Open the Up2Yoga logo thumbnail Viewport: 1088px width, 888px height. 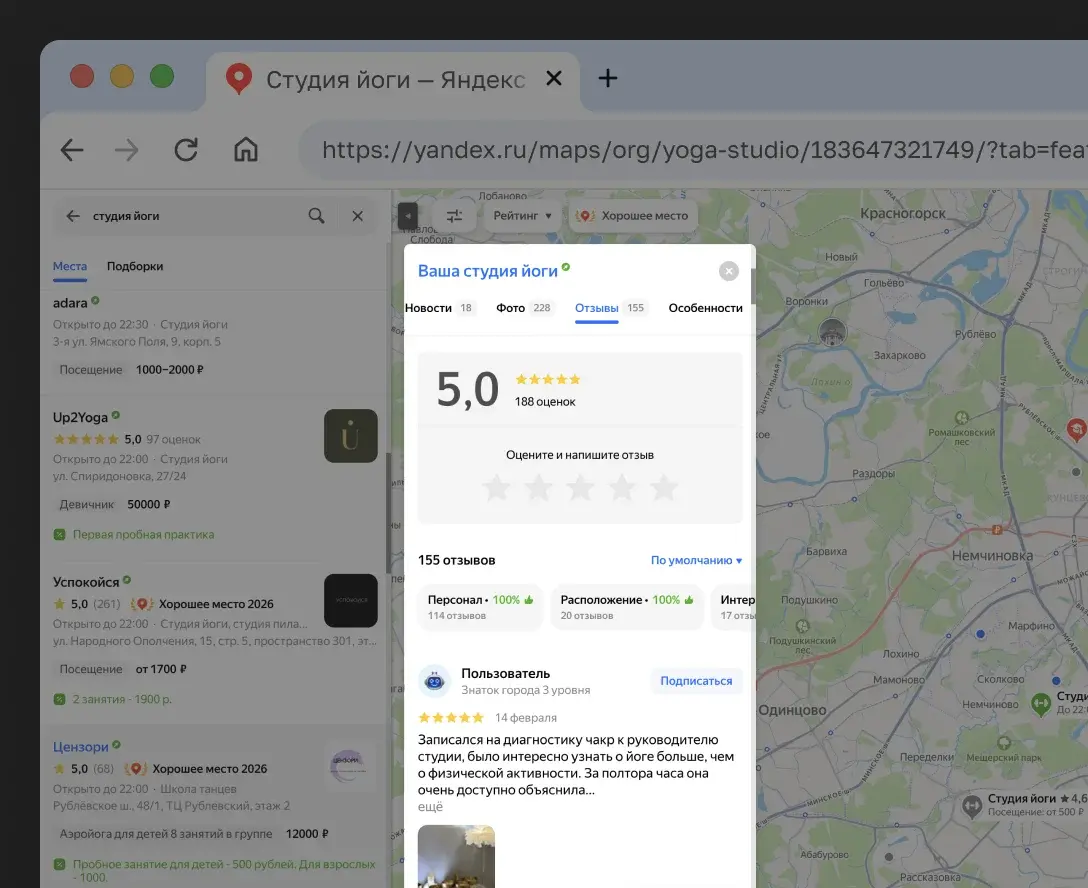click(x=351, y=436)
